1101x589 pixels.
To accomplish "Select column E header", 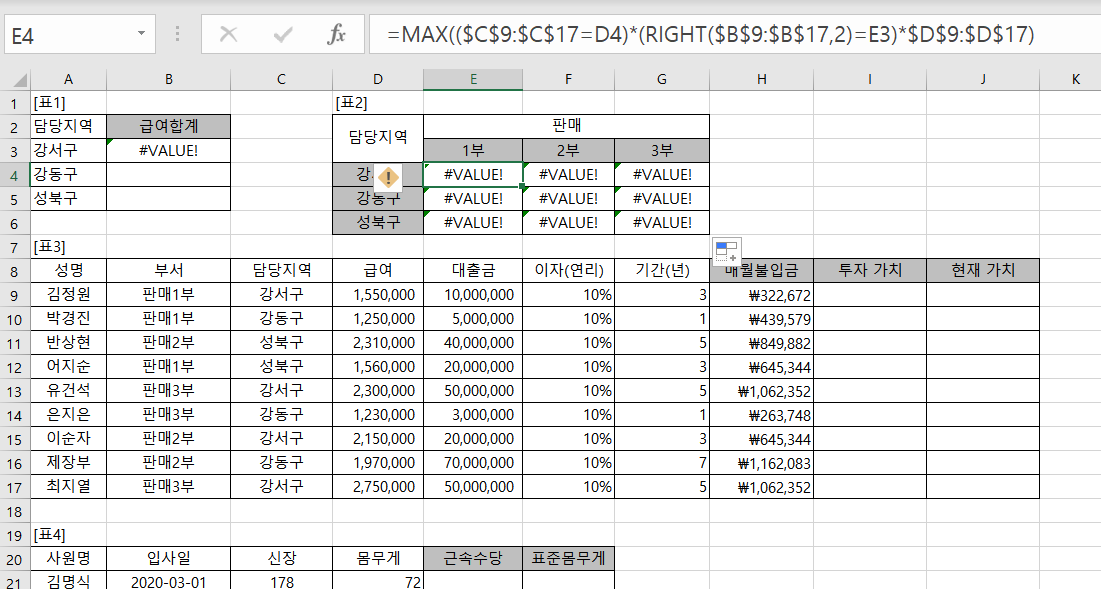I will coord(472,79).
